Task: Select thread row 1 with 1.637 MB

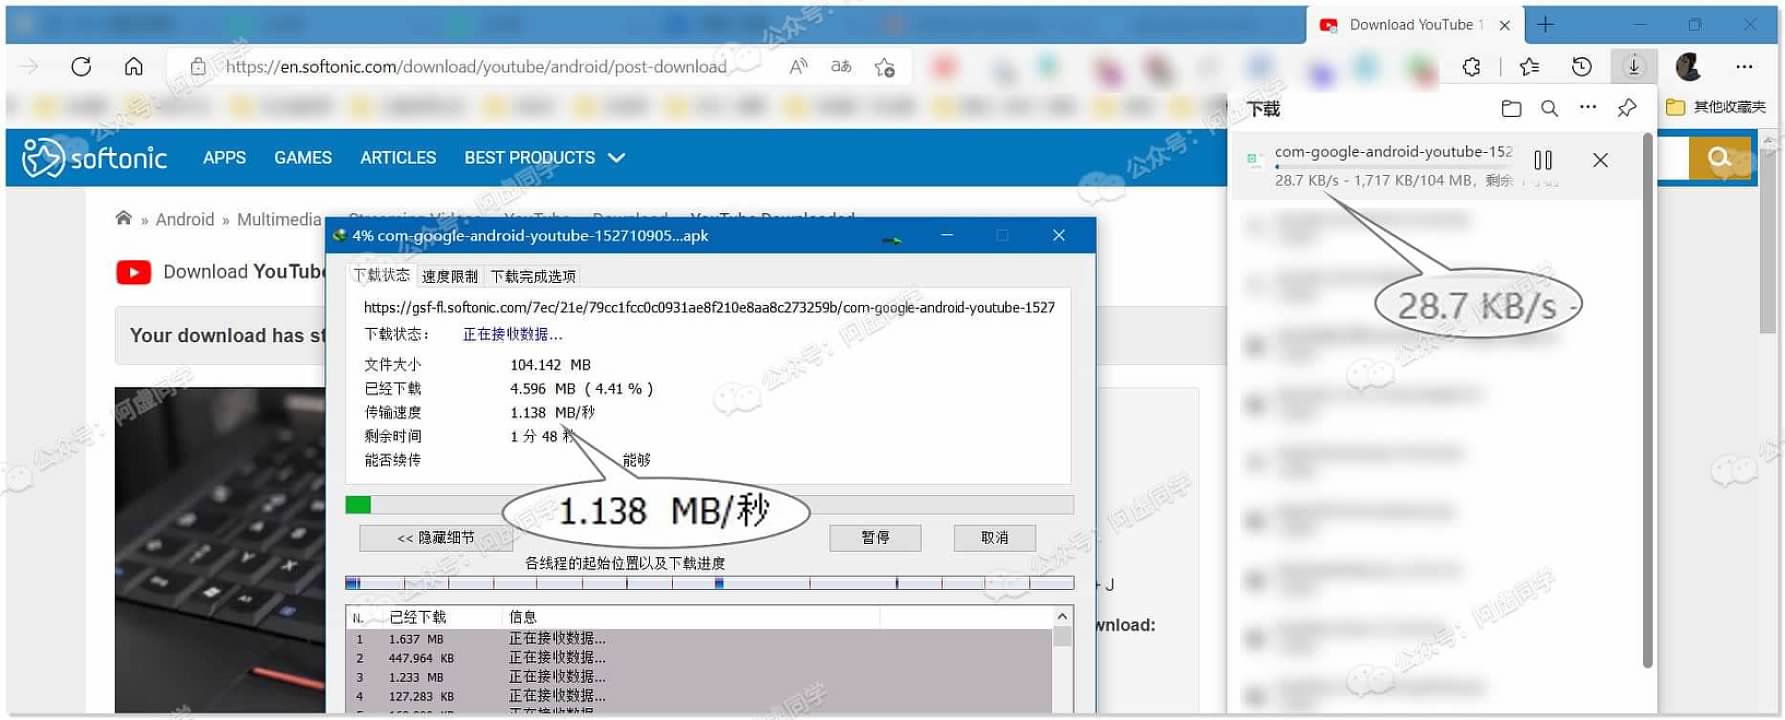Action: (699, 639)
